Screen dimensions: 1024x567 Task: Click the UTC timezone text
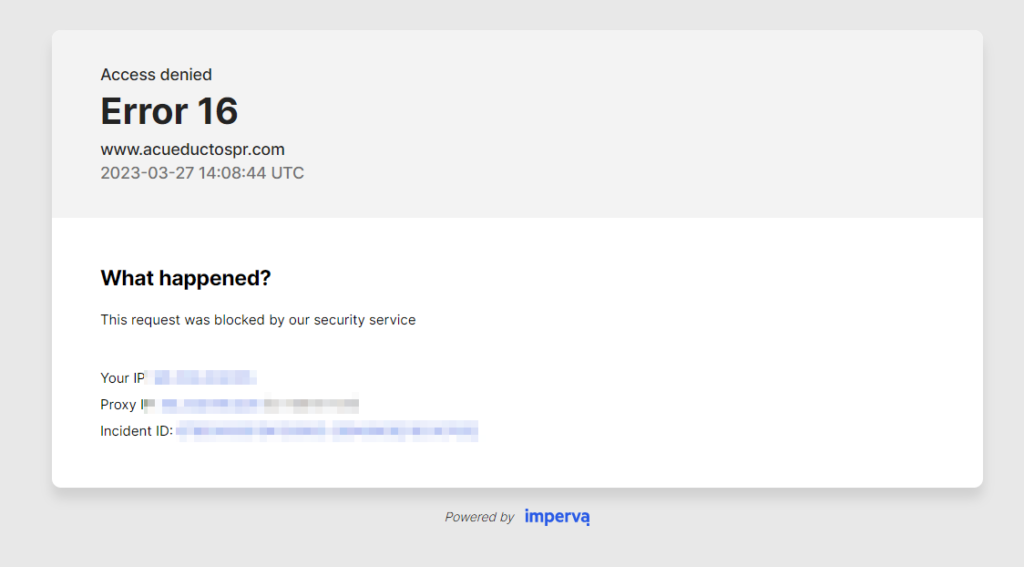pyautogui.click(x=285, y=173)
